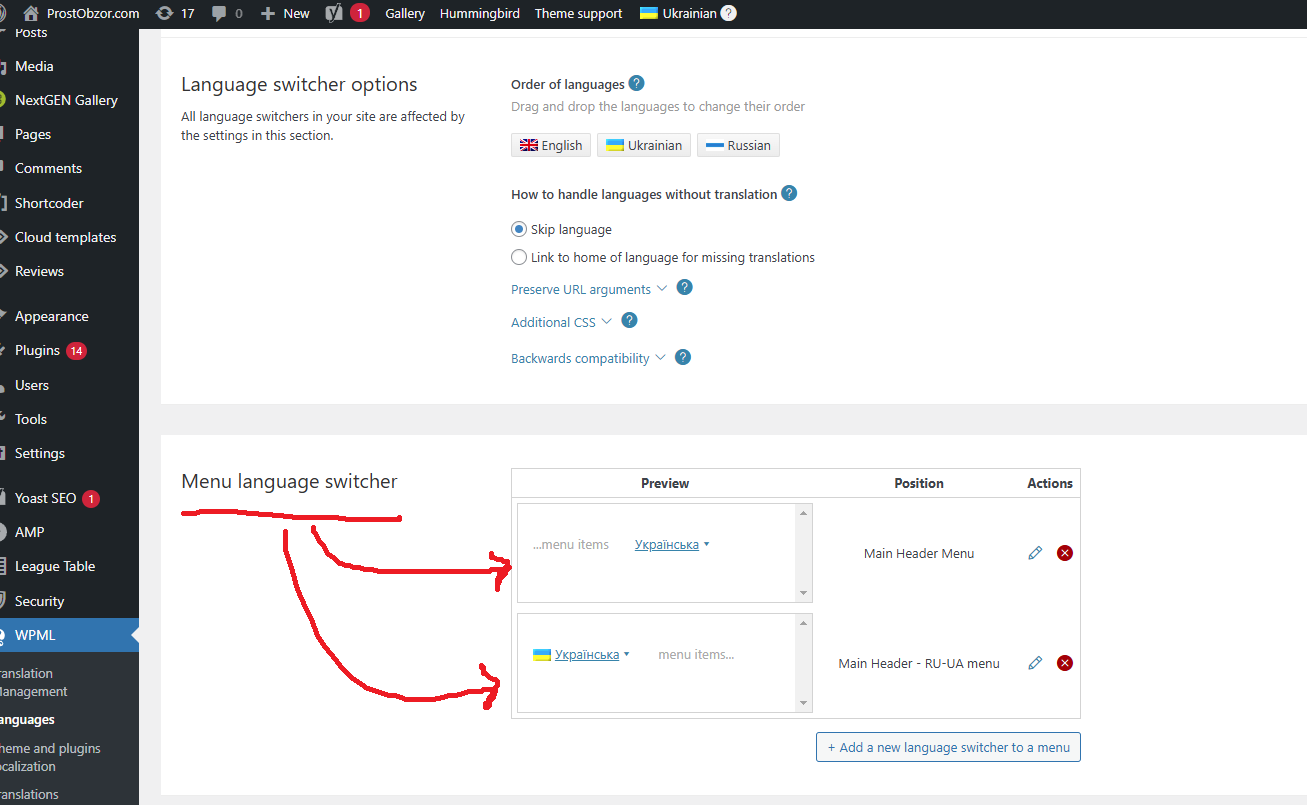This screenshot has width=1307, height=805.
Task: Click the first preview's scrollbar up arrow
Action: 803,513
